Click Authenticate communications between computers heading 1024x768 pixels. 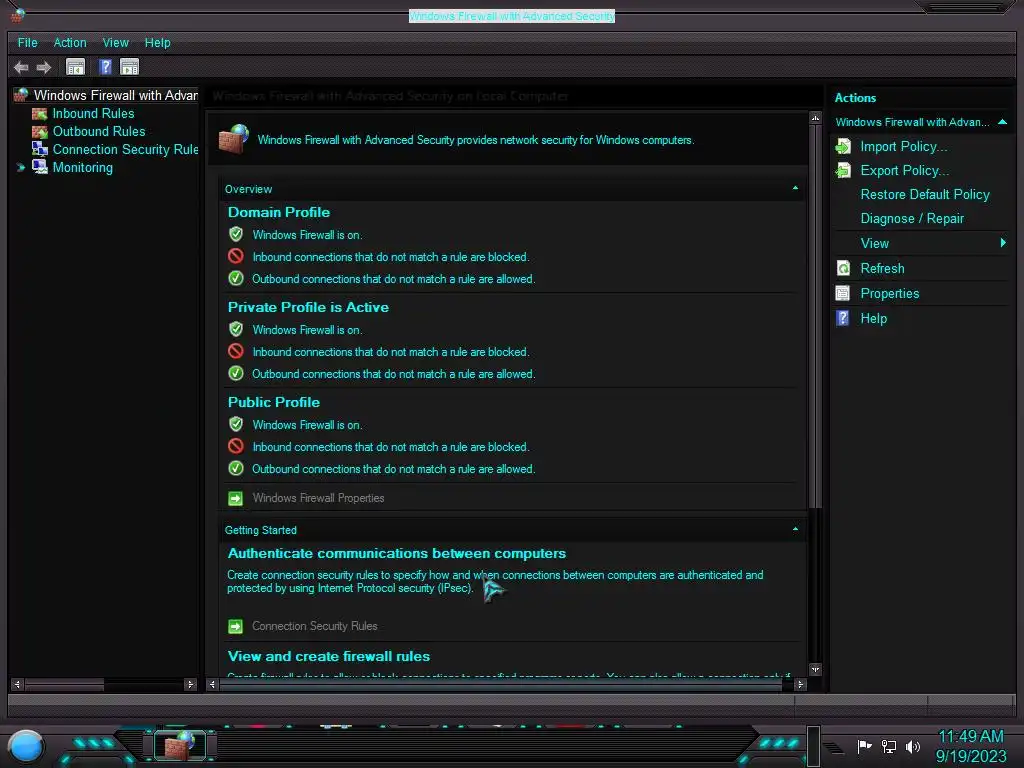[x=396, y=553]
